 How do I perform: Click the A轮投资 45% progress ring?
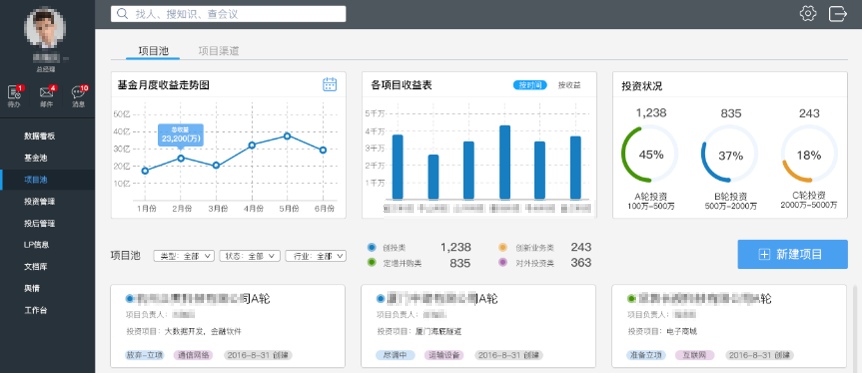650,154
